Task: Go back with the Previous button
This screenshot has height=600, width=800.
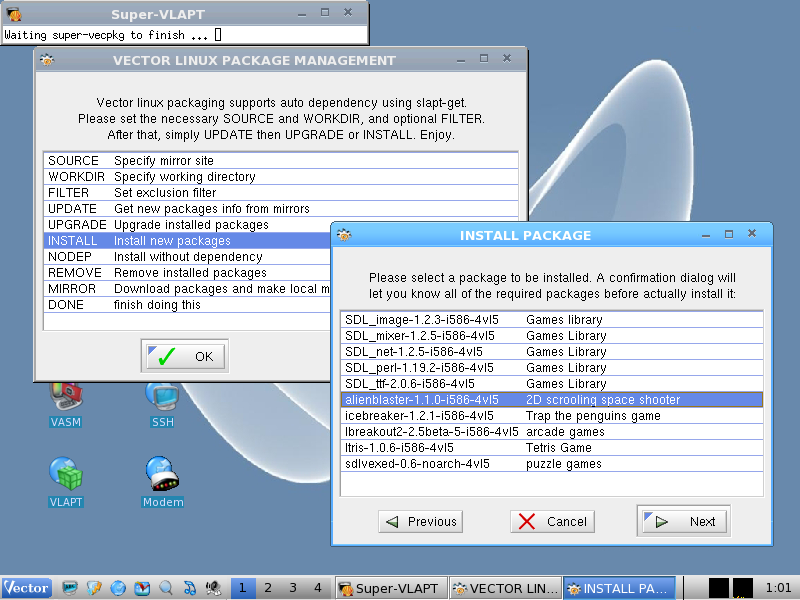Action: tap(420, 521)
